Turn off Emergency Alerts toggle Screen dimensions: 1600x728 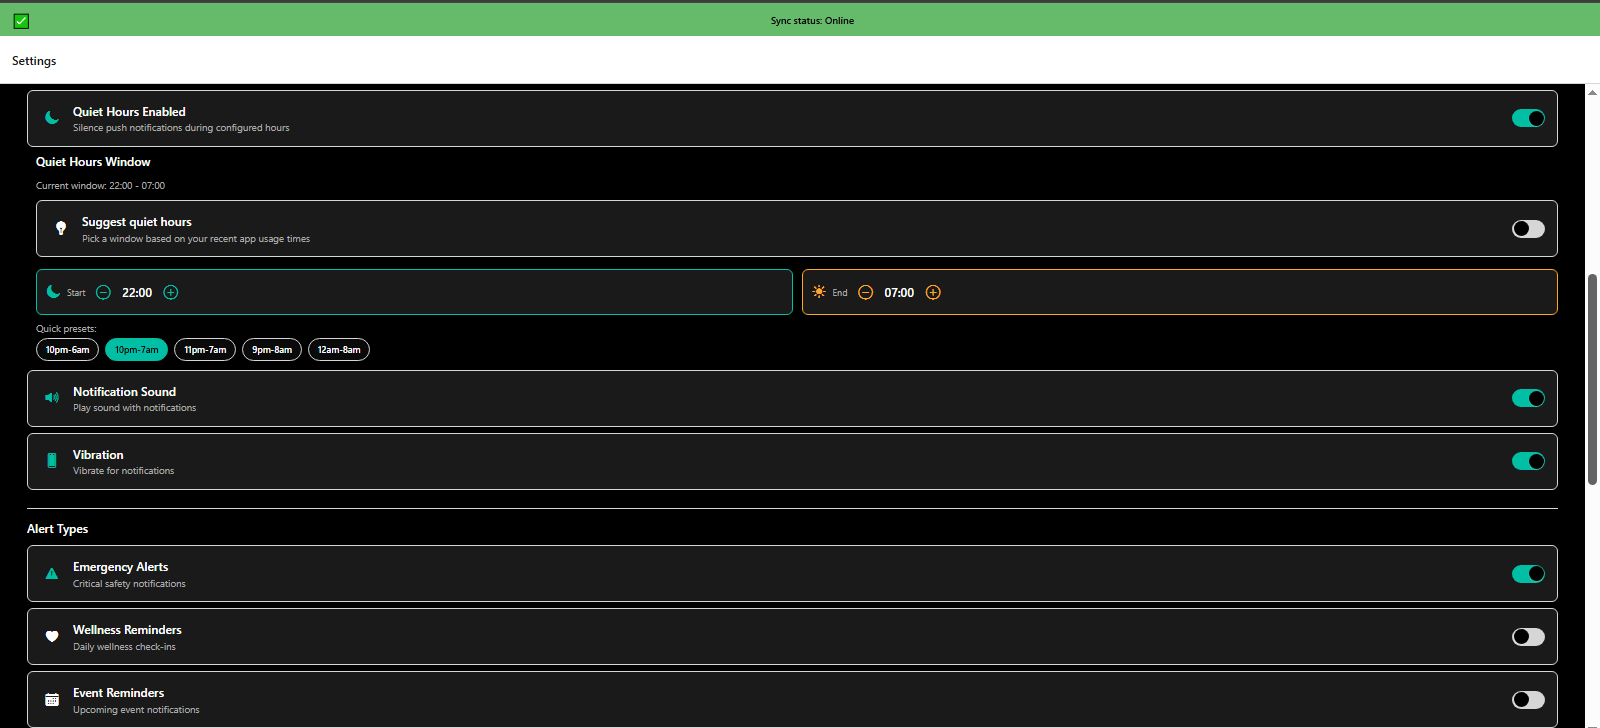tap(1528, 574)
